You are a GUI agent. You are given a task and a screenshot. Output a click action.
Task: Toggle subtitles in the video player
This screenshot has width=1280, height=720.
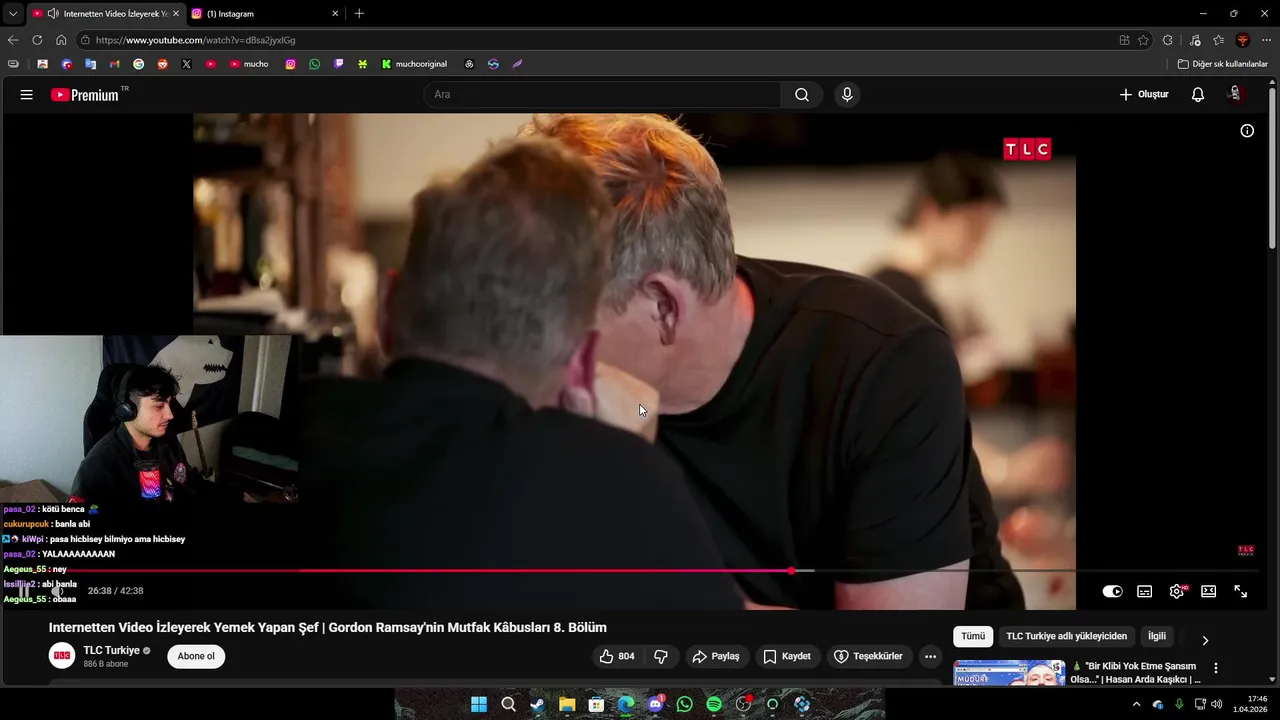pyautogui.click(x=1144, y=591)
